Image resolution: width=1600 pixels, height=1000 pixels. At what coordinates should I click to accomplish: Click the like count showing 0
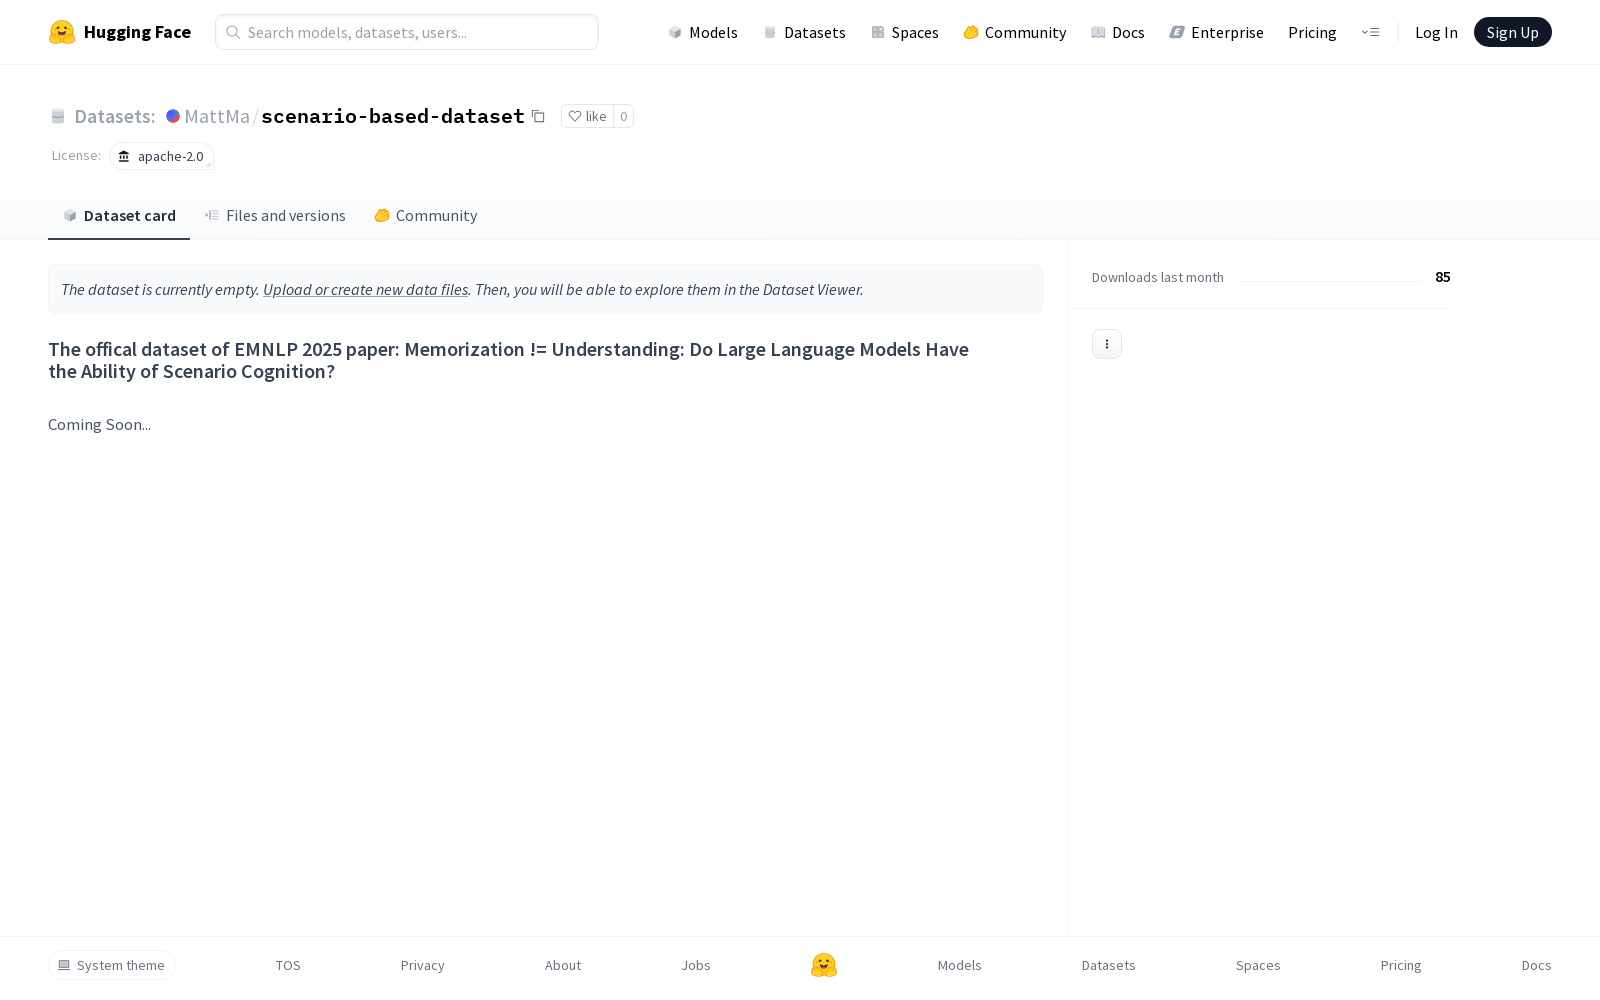click(x=624, y=116)
